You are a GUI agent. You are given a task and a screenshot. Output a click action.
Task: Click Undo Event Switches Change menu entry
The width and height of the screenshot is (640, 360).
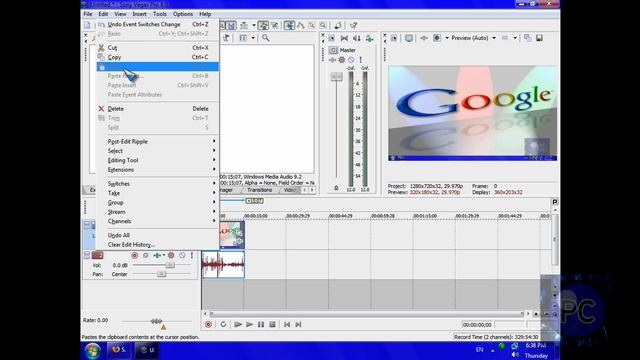pyautogui.click(x=157, y=24)
